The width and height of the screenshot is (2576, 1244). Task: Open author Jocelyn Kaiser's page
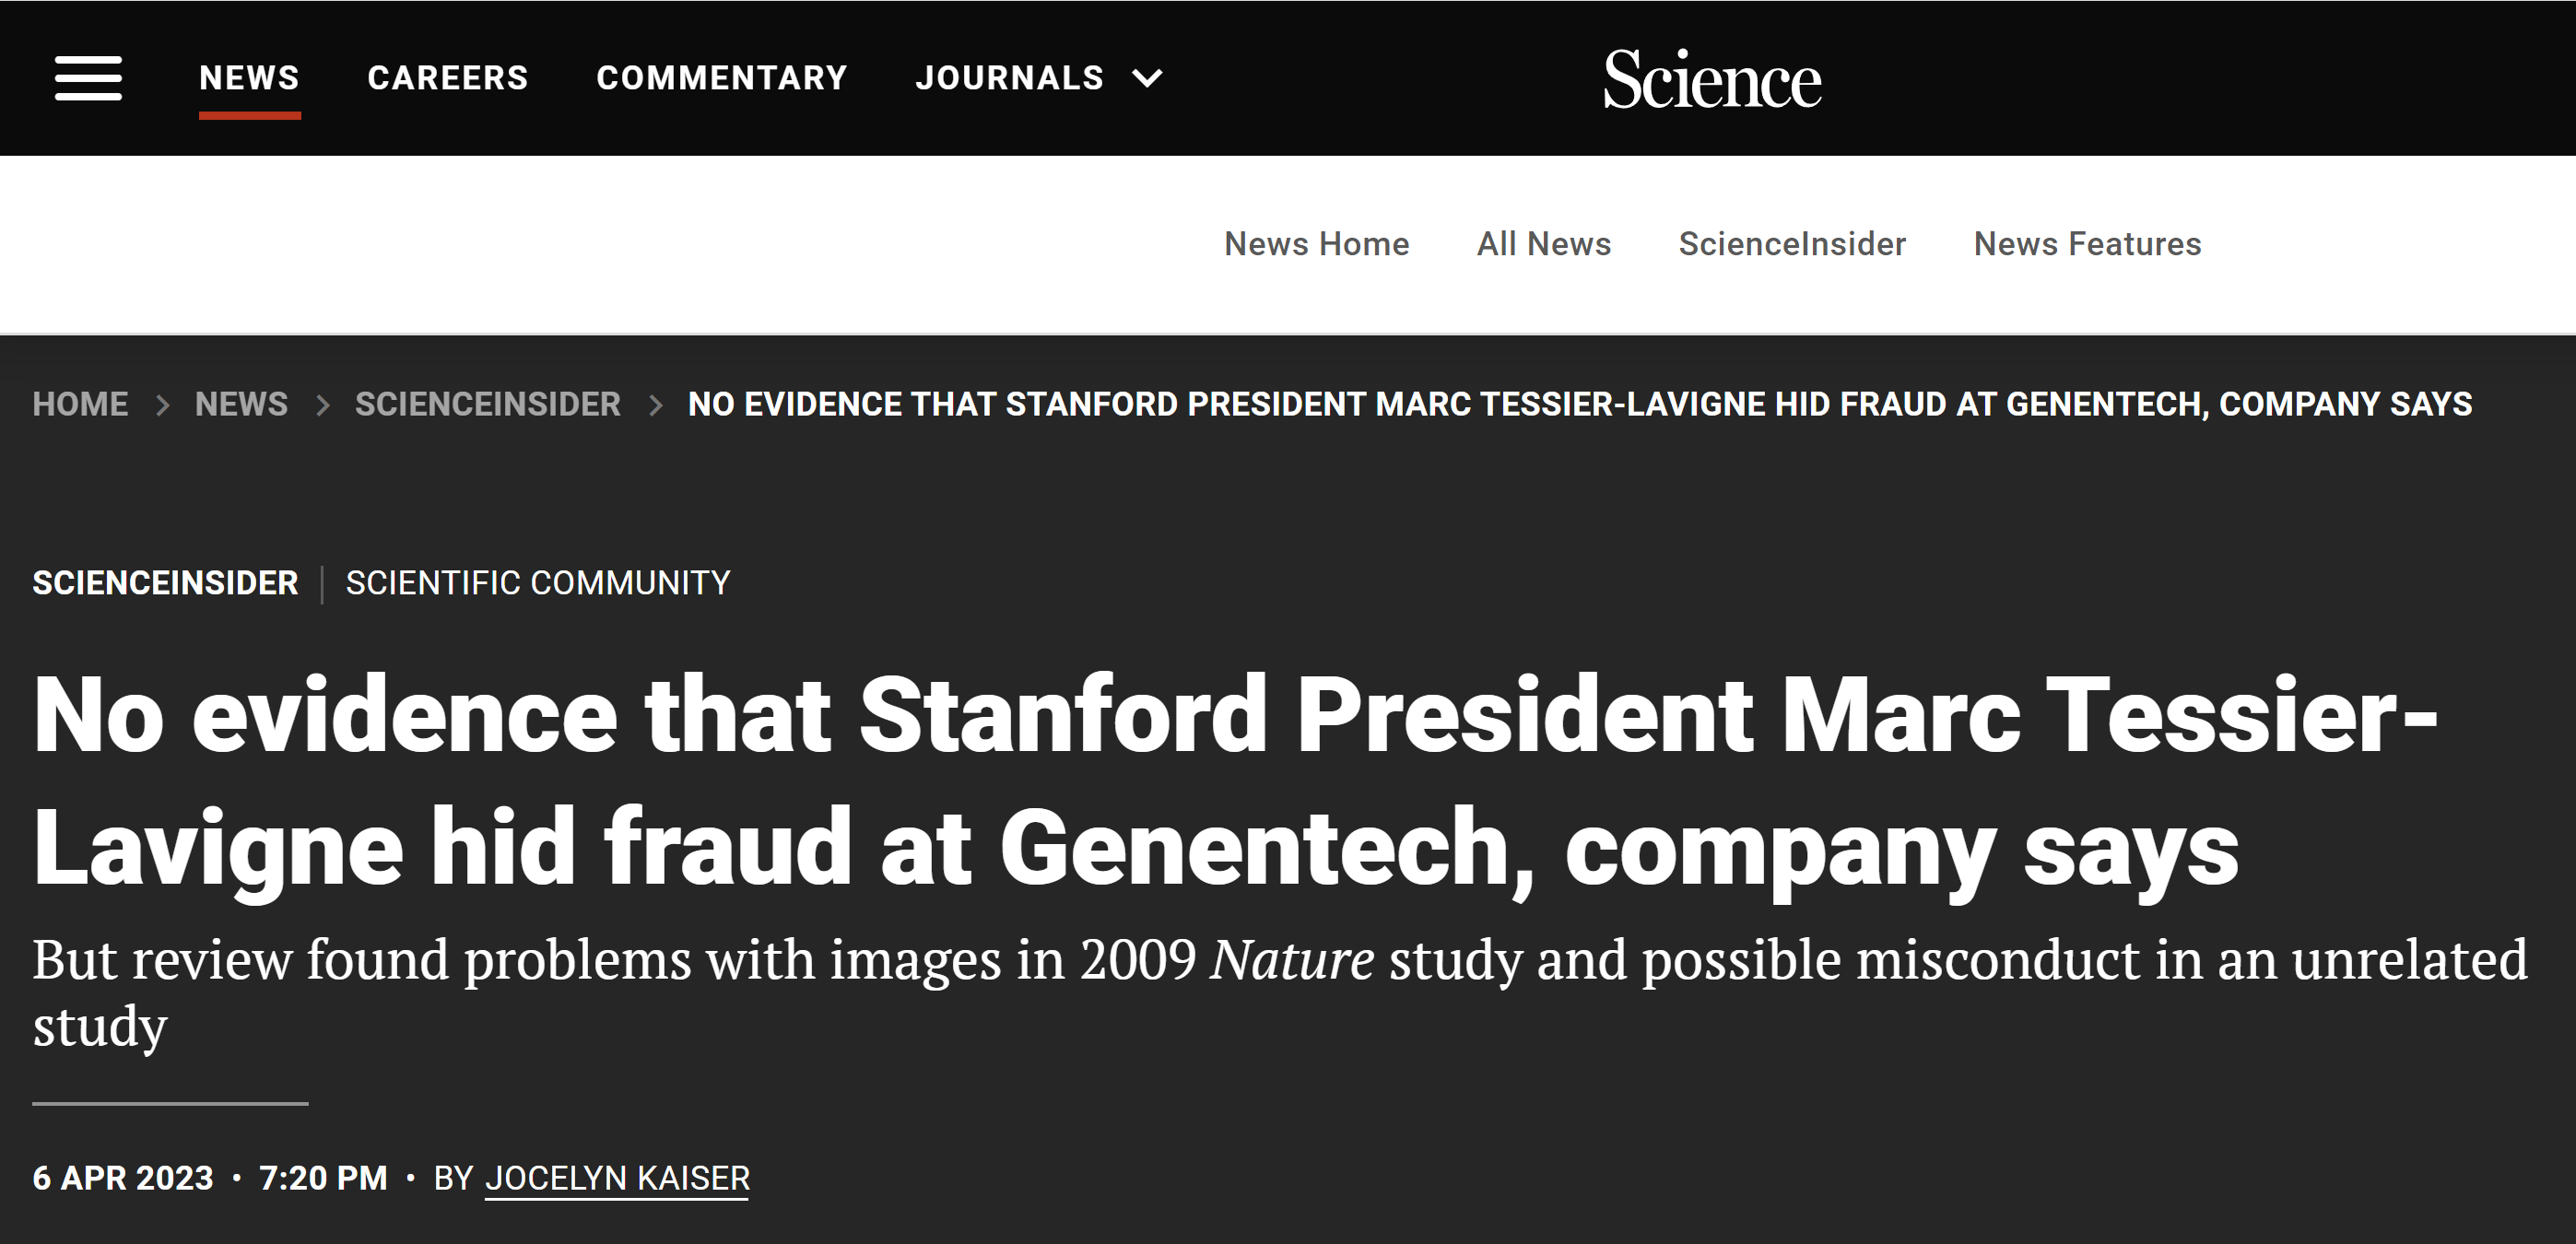pyautogui.click(x=617, y=1178)
